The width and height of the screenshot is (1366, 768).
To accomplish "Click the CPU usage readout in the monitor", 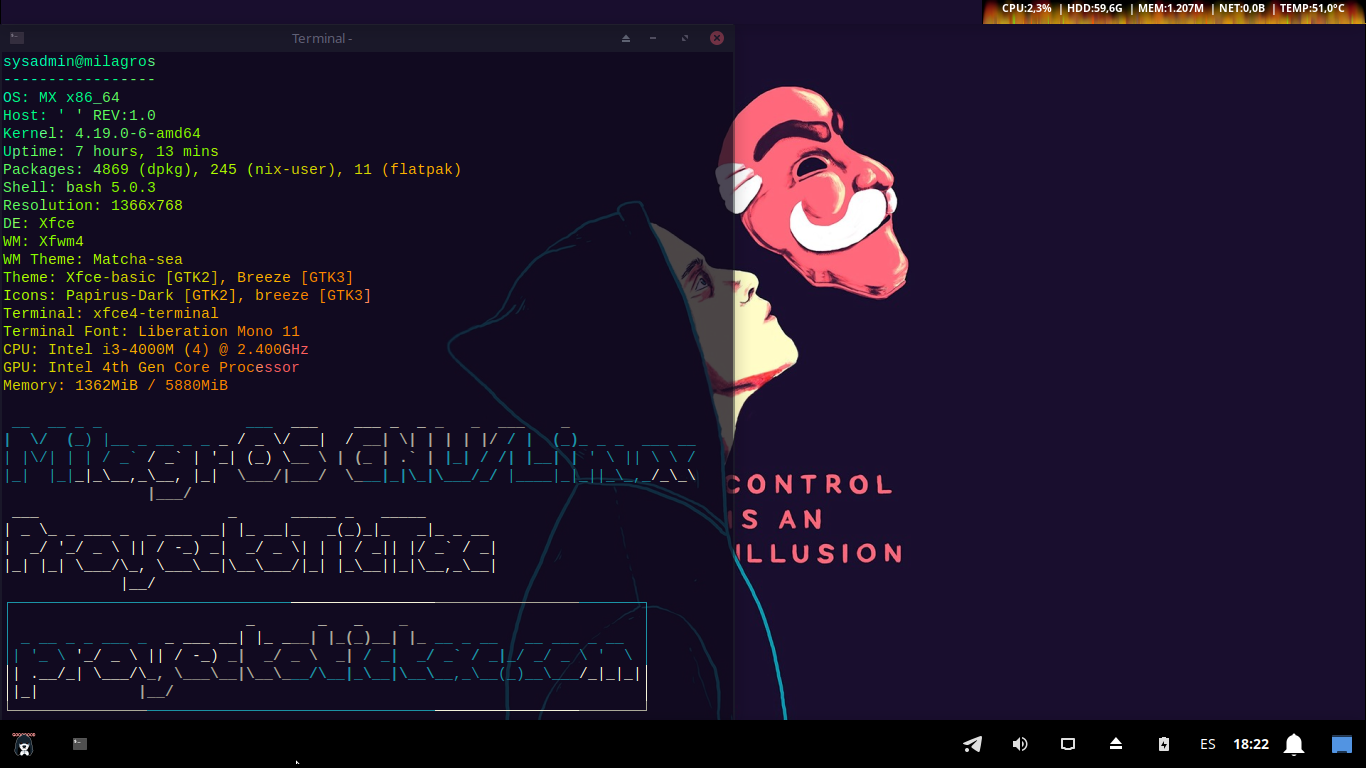I will [1026, 8].
